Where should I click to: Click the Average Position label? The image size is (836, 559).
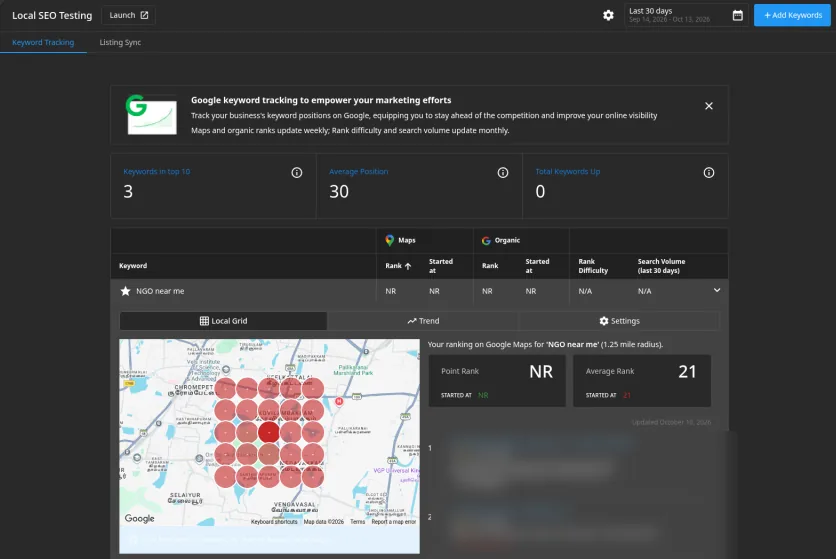click(x=358, y=172)
